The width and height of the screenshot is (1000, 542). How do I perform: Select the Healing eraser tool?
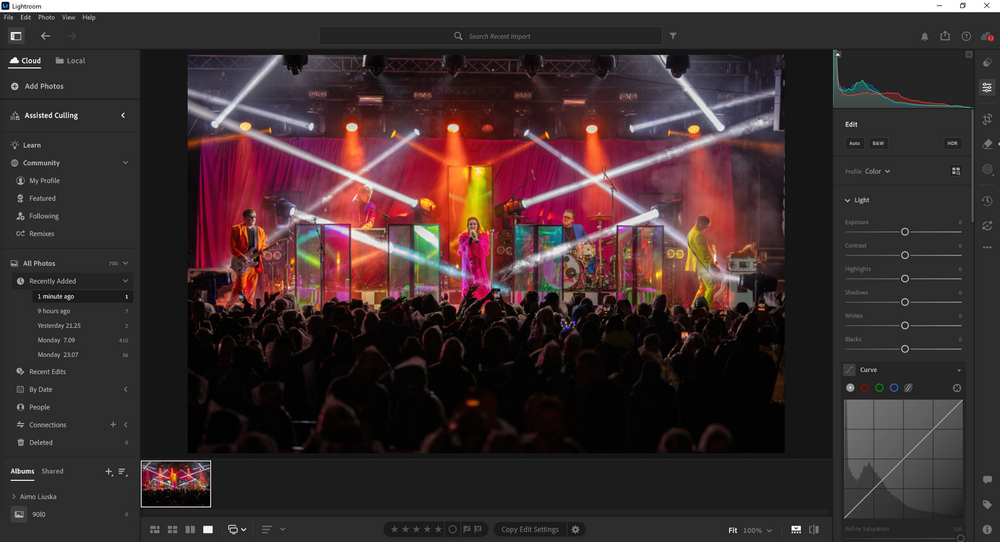[987, 144]
